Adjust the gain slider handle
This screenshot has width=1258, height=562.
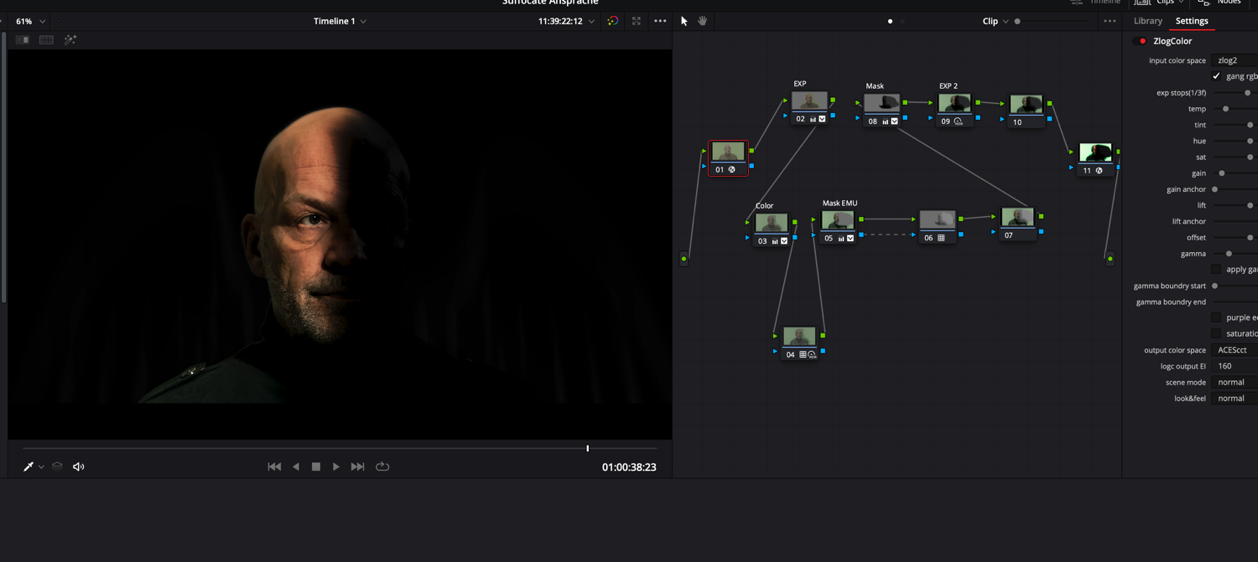click(x=1222, y=174)
